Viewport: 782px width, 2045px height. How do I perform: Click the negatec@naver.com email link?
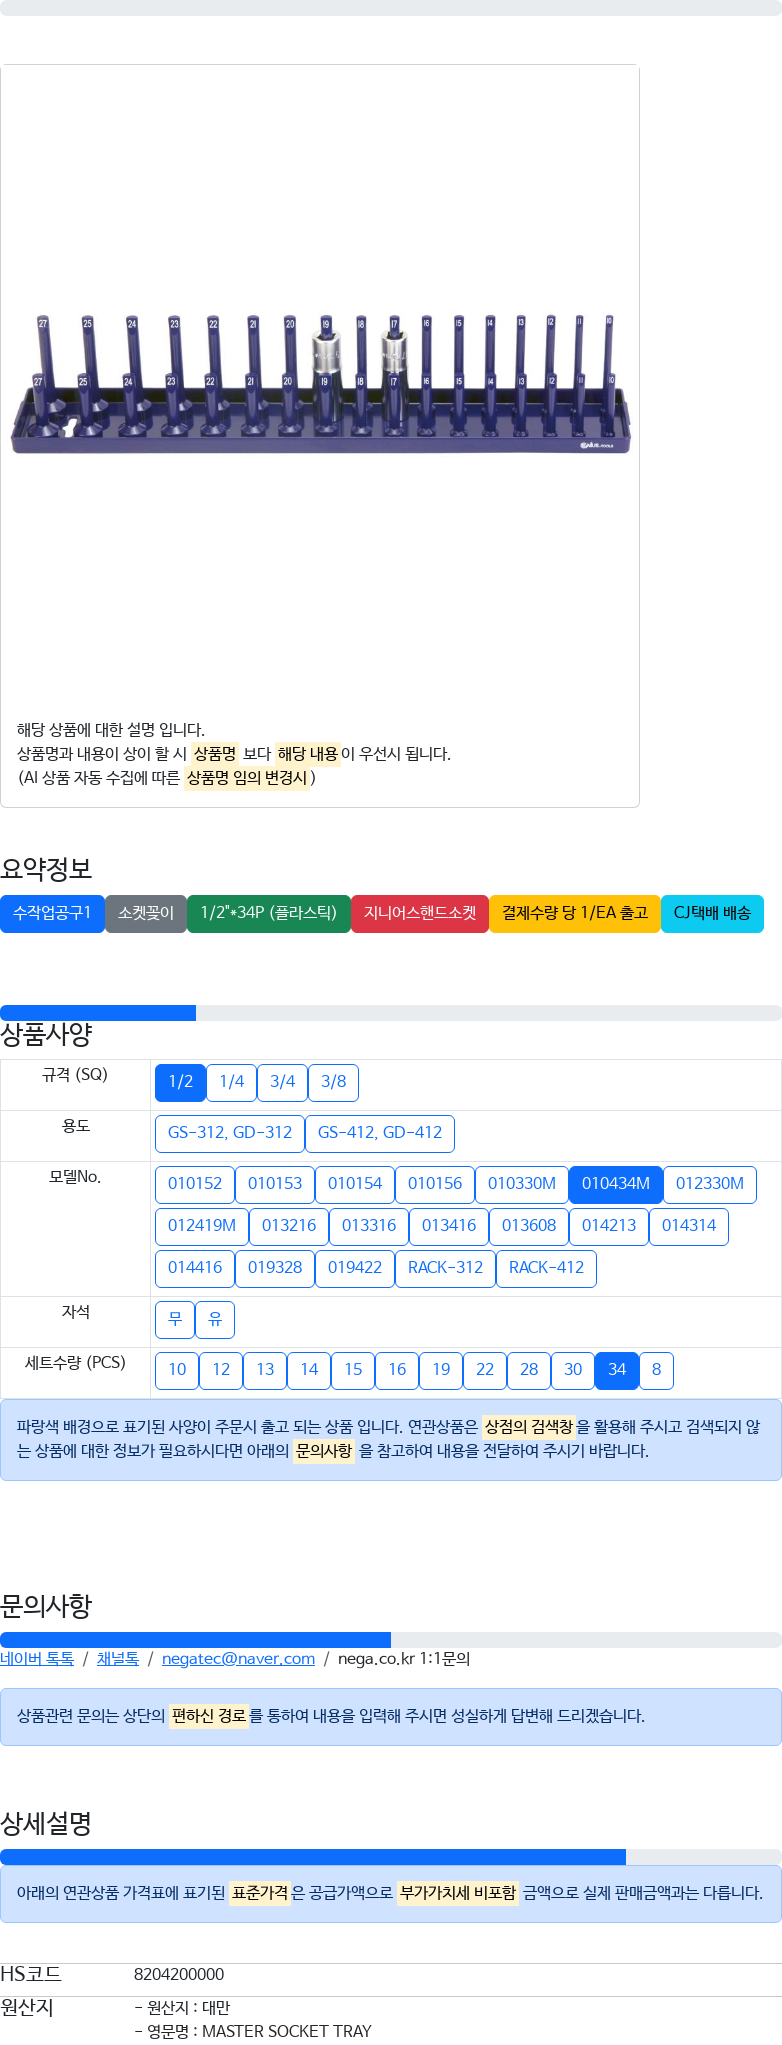point(238,1659)
